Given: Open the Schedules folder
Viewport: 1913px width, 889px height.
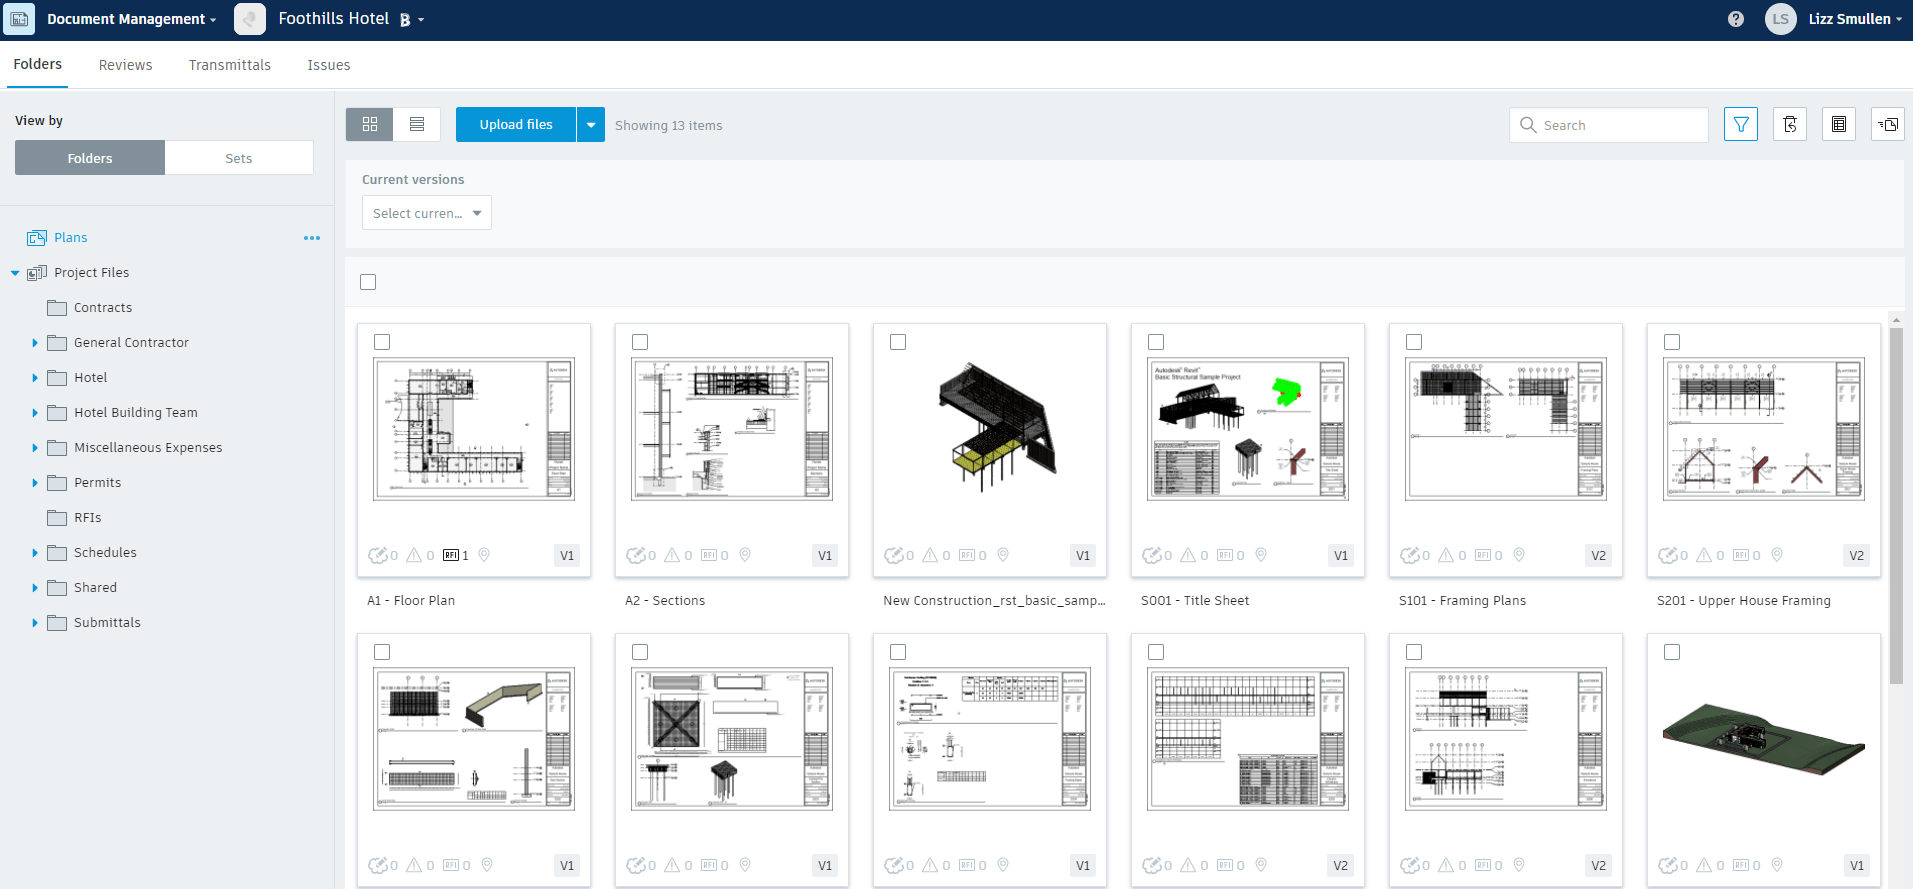Looking at the screenshot, I should [x=105, y=553].
